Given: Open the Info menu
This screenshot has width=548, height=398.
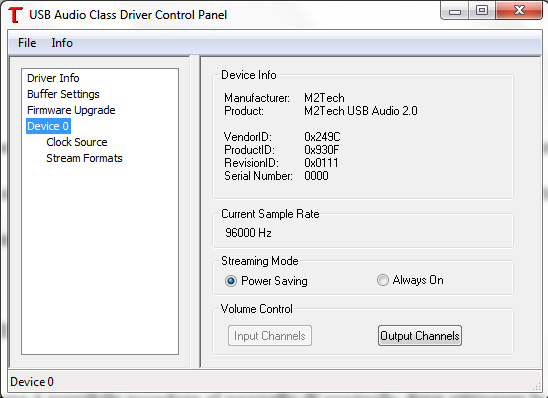Looking at the screenshot, I should coord(62,43).
